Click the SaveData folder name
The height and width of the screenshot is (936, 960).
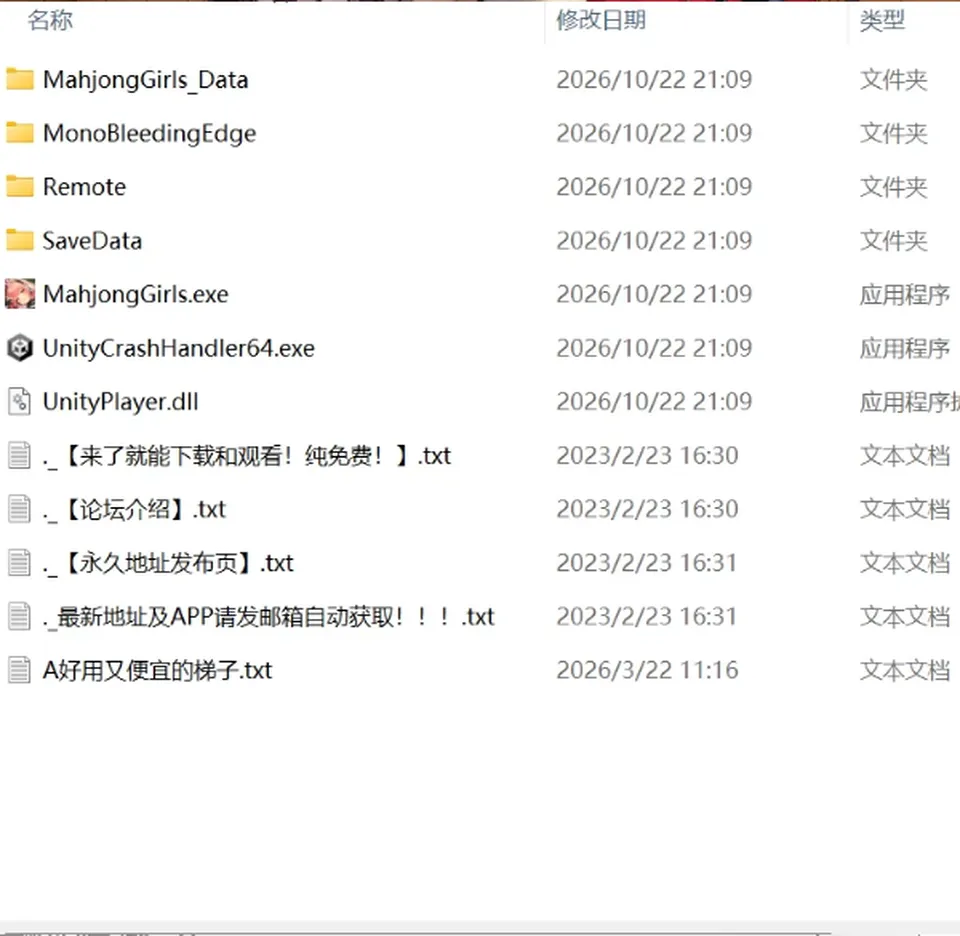pos(92,241)
